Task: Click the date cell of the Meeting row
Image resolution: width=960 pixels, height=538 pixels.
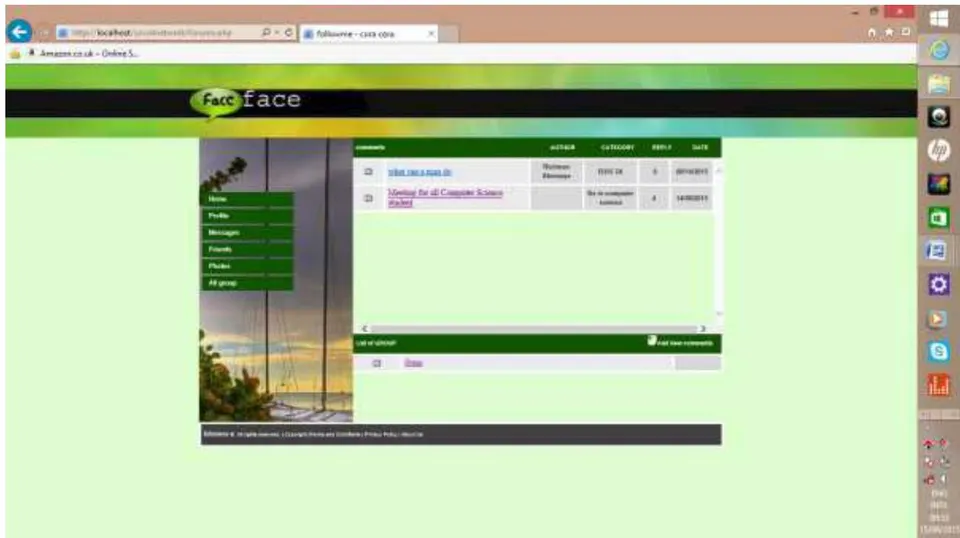Action: click(x=692, y=198)
